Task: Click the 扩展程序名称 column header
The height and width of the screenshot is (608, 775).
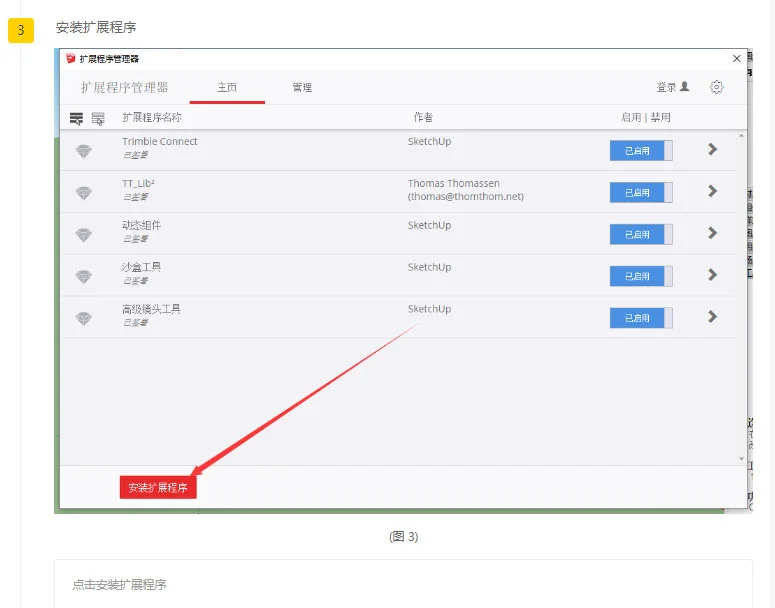Action: pos(152,117)
